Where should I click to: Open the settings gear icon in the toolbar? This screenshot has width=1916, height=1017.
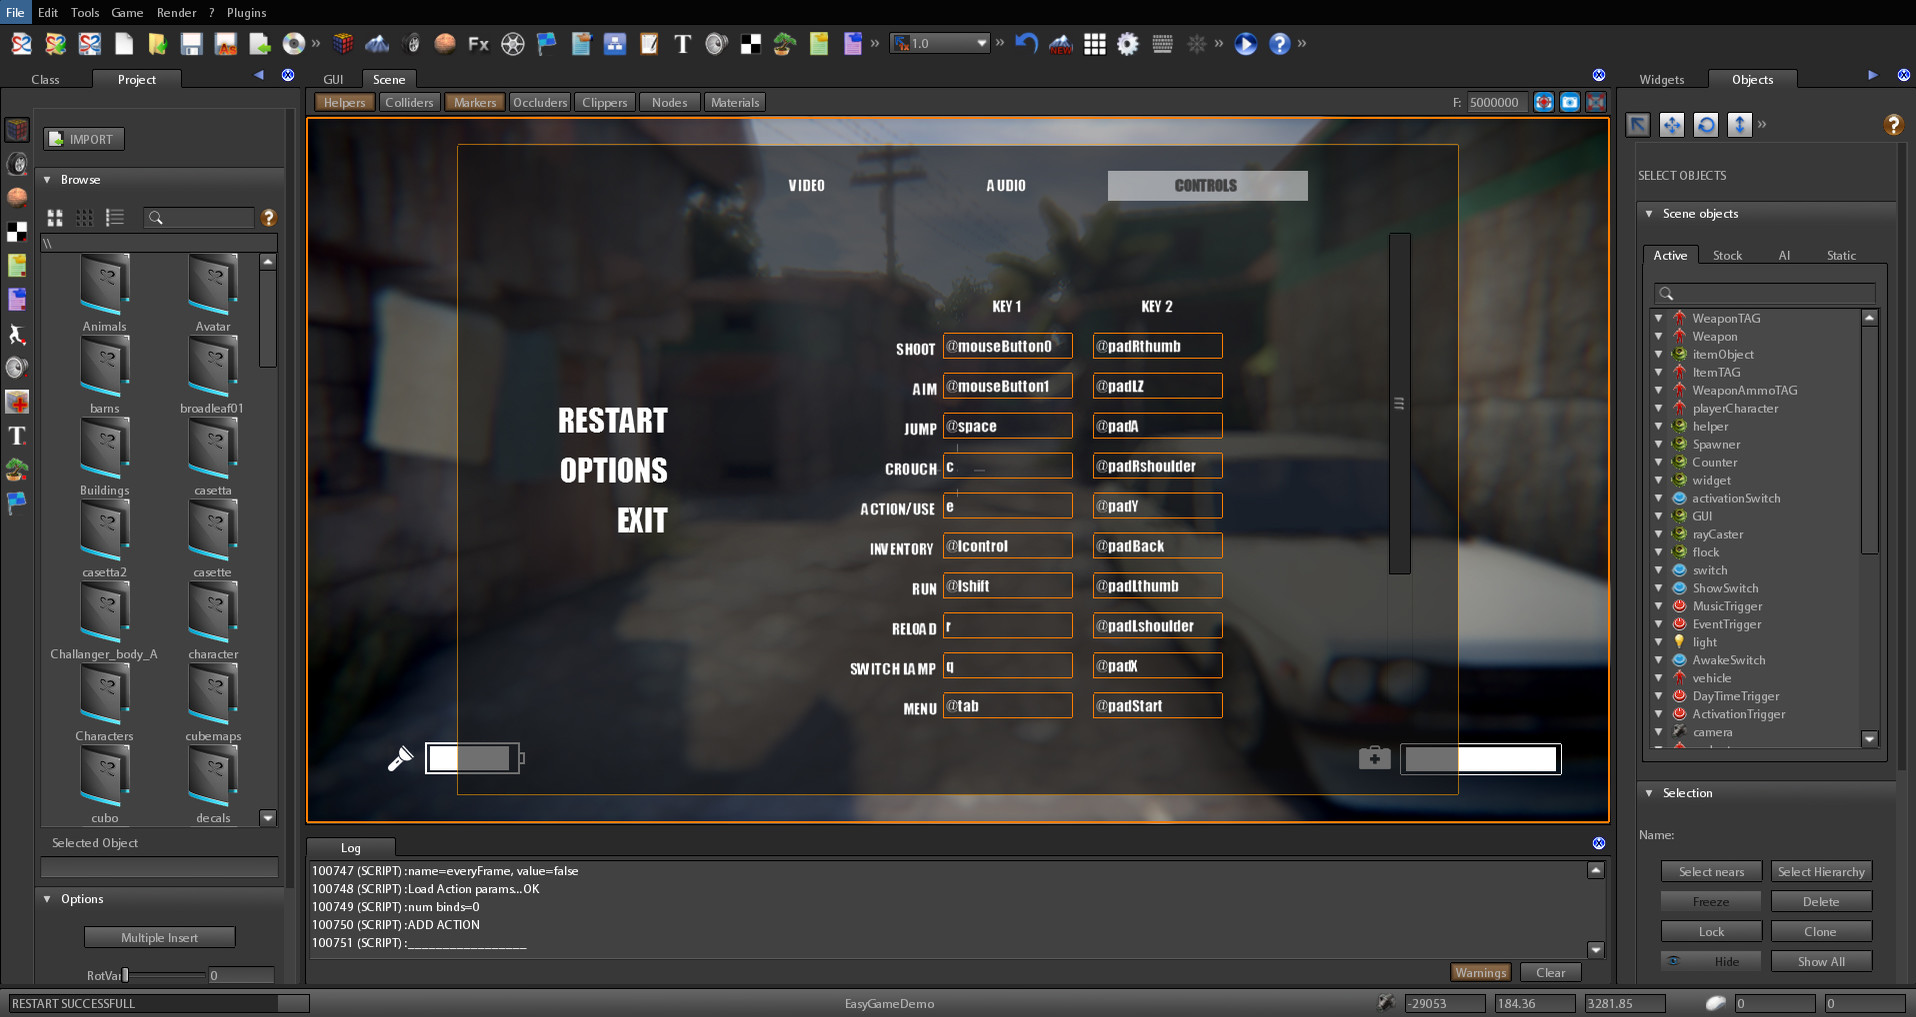click(1128, 44)
